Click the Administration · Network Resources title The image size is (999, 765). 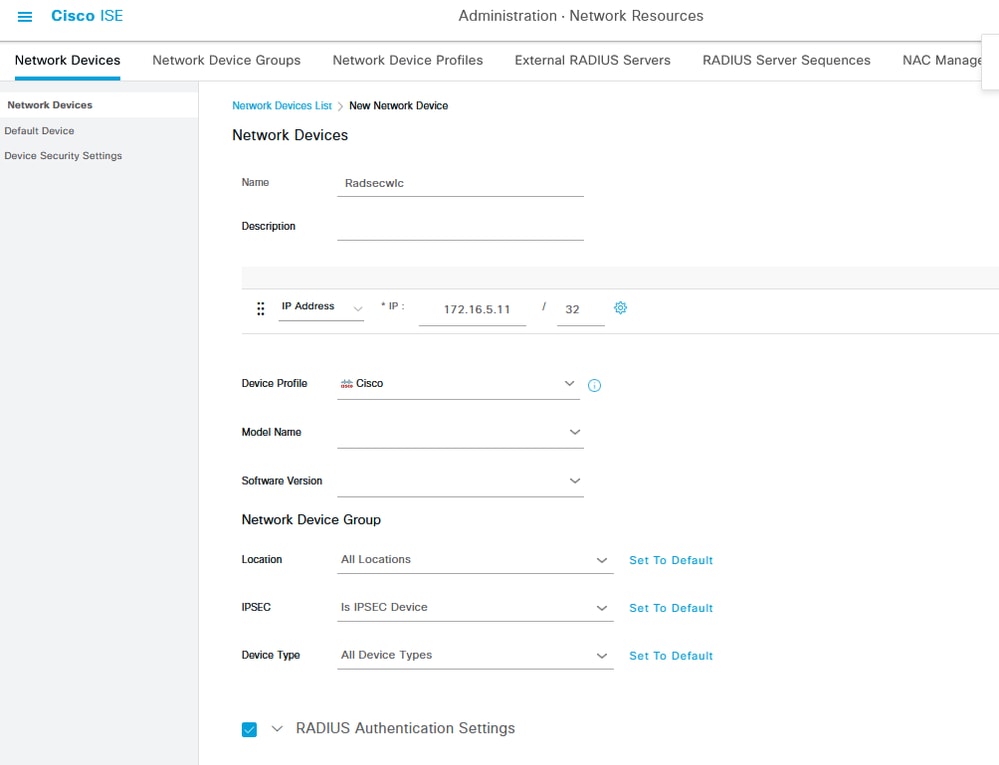(x=580, y=16)
